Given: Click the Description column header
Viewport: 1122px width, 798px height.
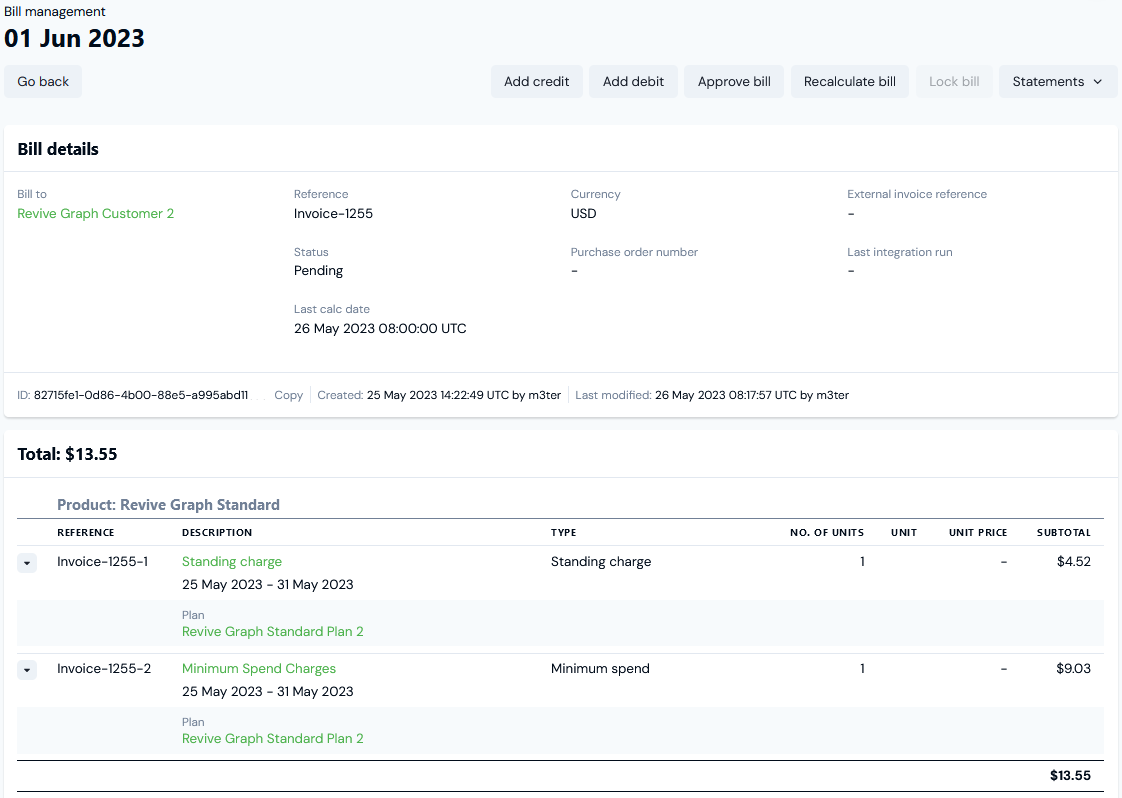Looking at the screenshot, I should [217, 532].
